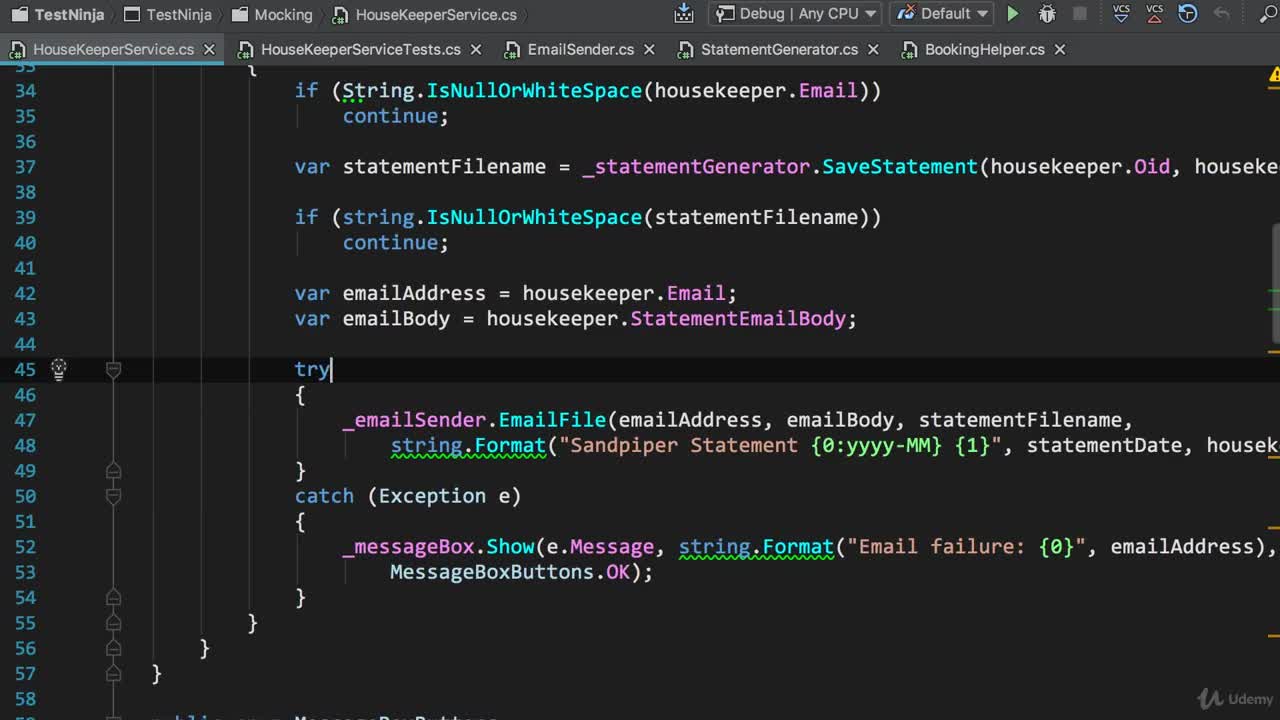Click 'continue' on line 35
Image resolution: width=1280 pixels, height=720 pixels.
tap(390, 116)
